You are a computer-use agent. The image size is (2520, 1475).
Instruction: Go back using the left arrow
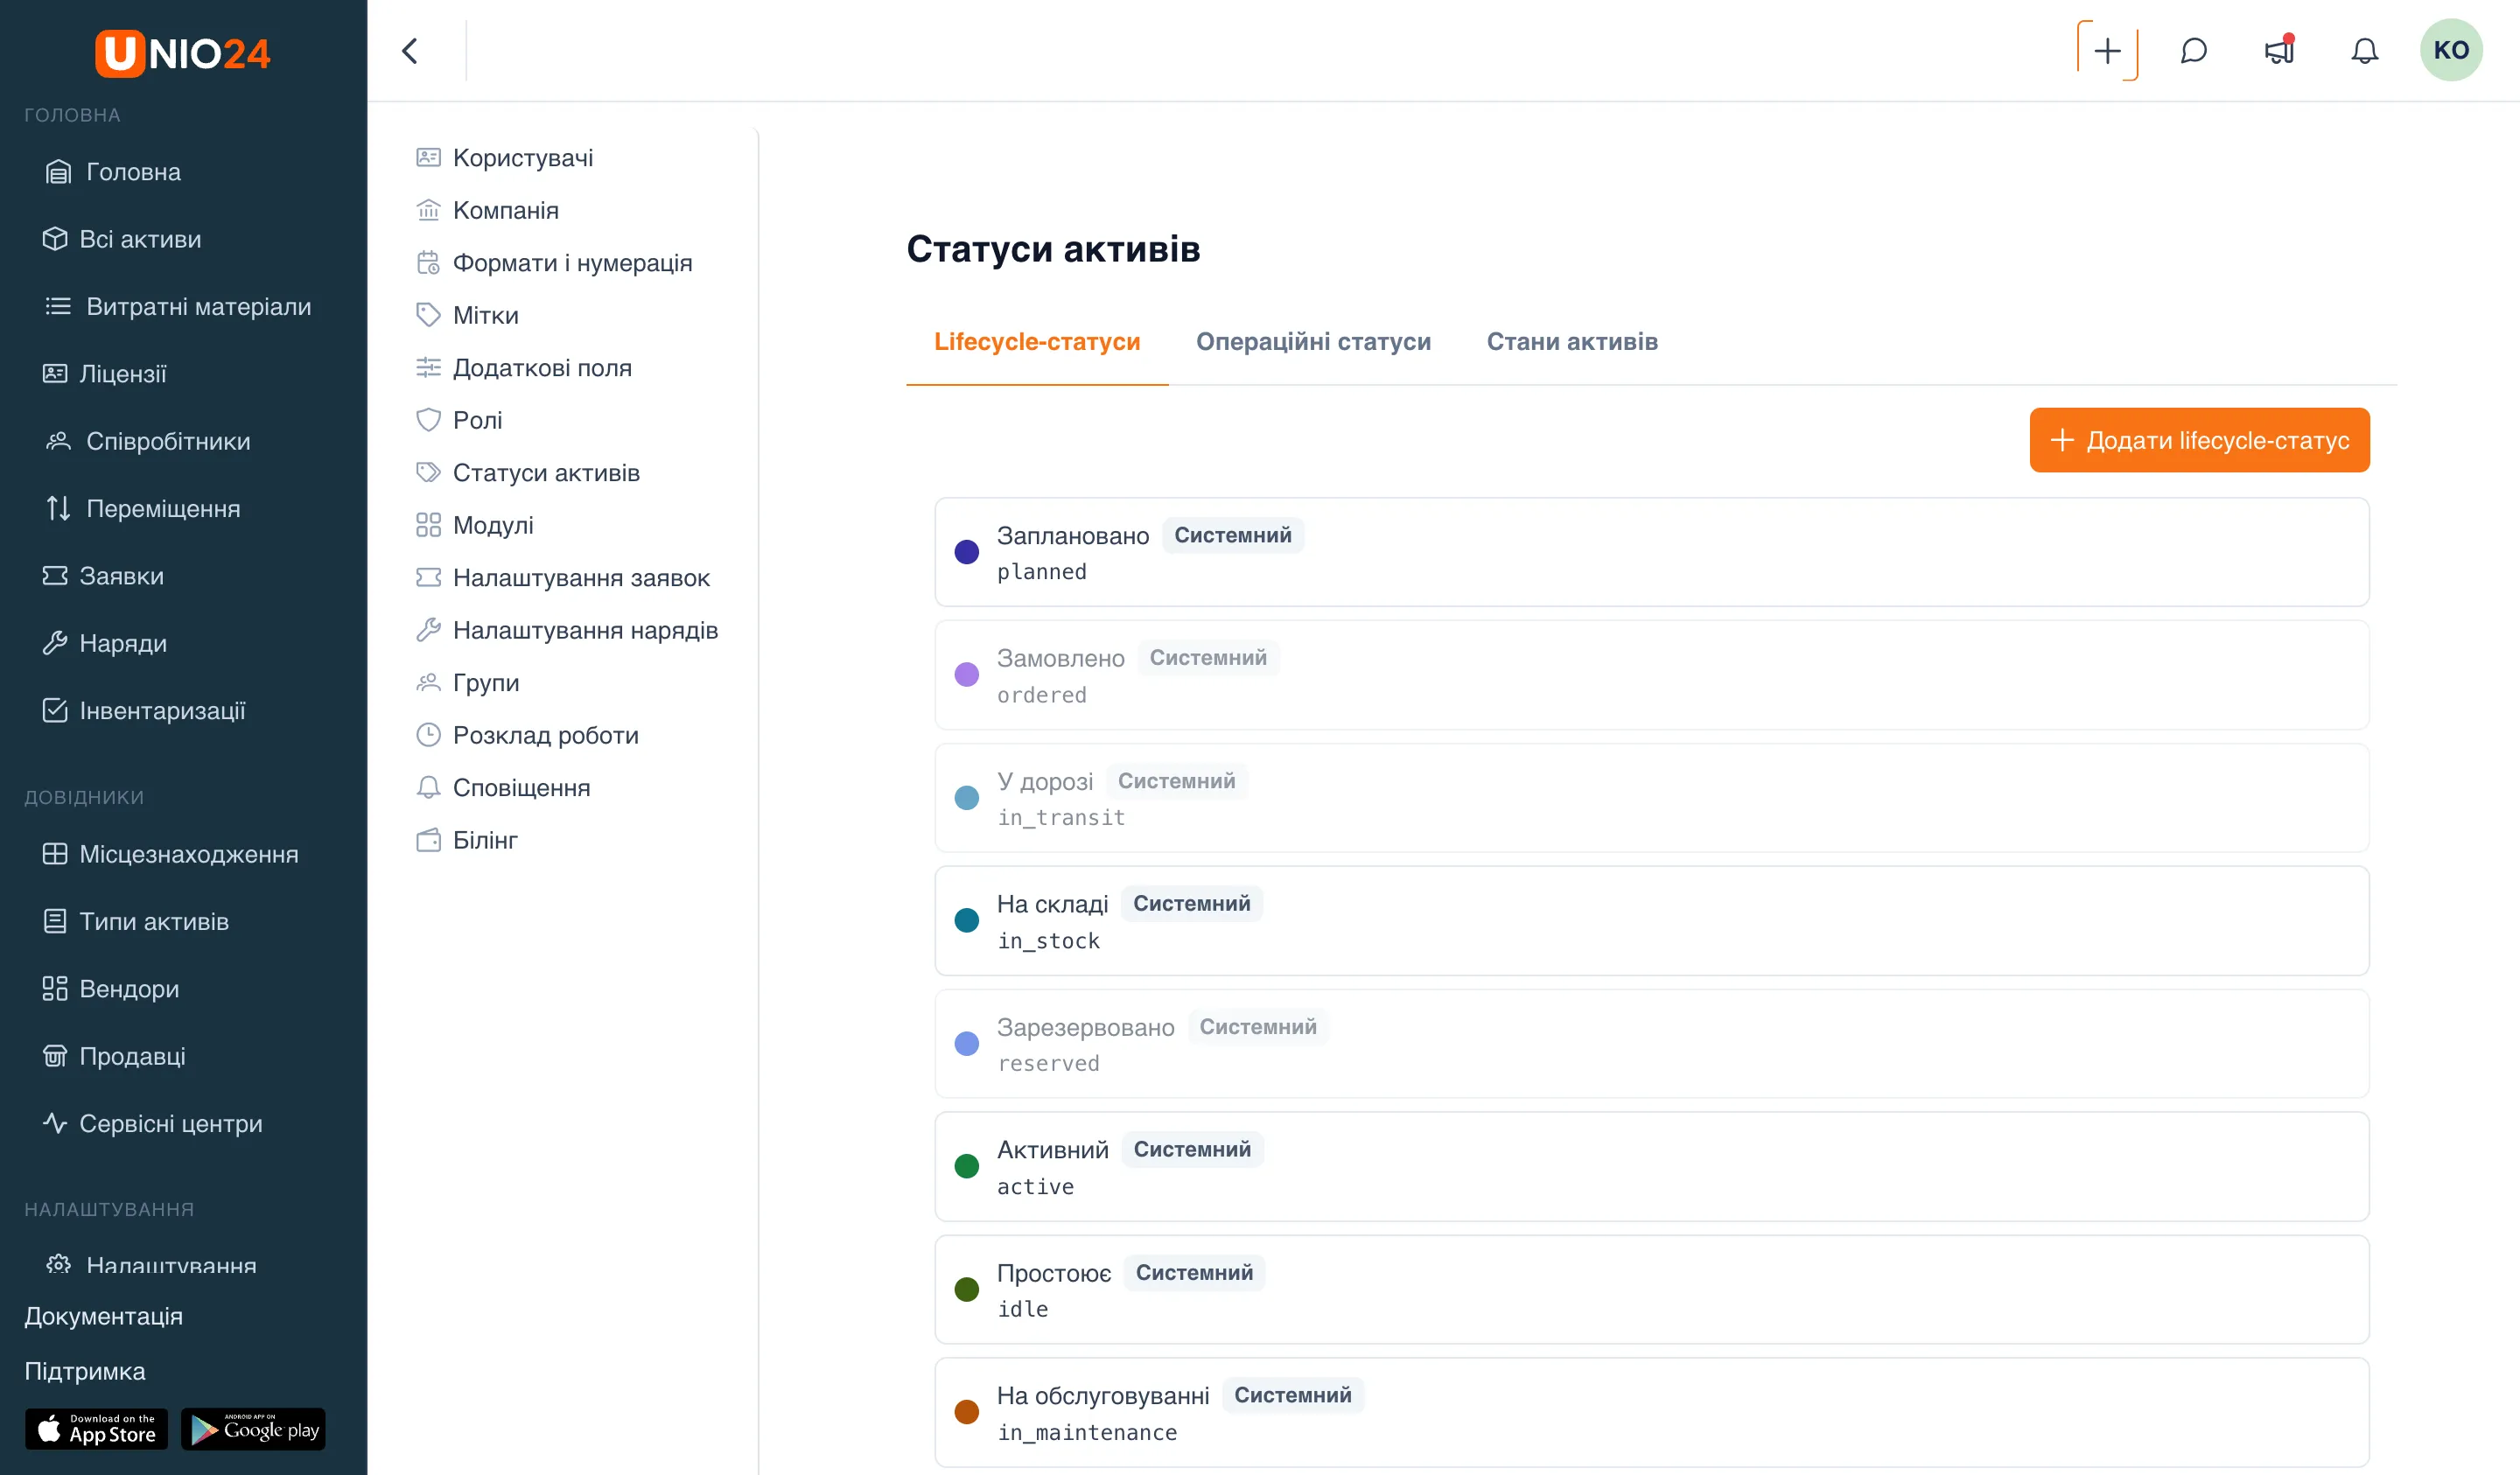coord(410,50)
